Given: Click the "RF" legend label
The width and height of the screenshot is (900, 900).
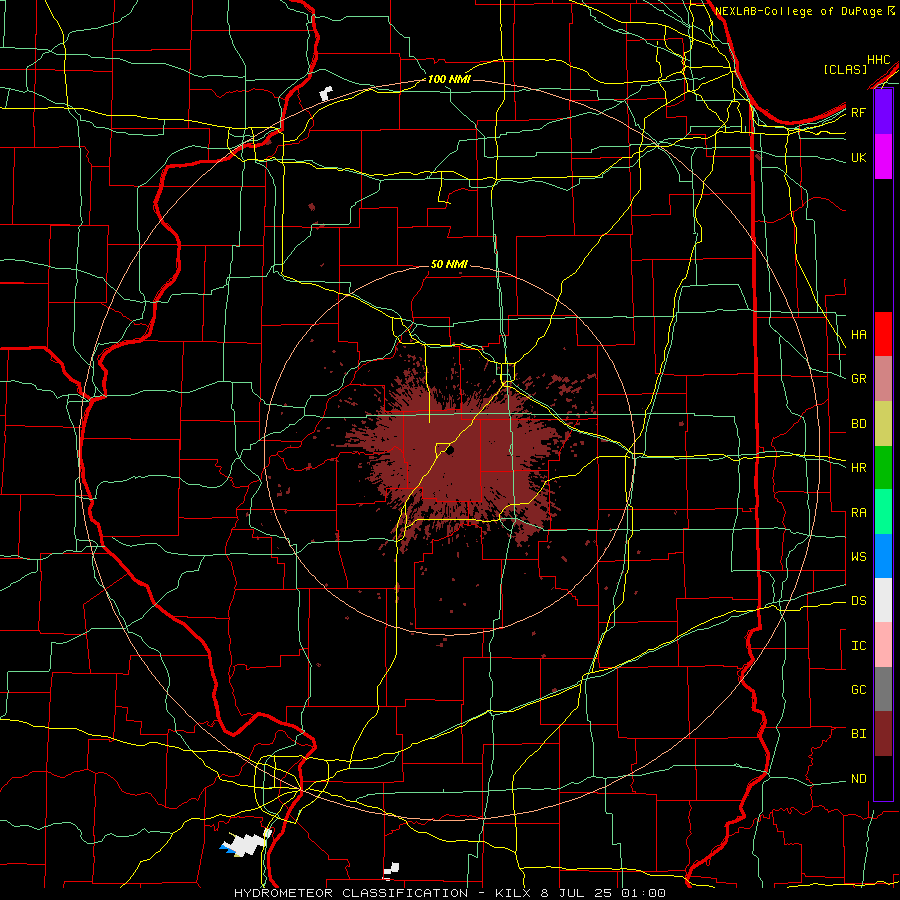Looking at the screenshot, I should click(x=859, y=112).
